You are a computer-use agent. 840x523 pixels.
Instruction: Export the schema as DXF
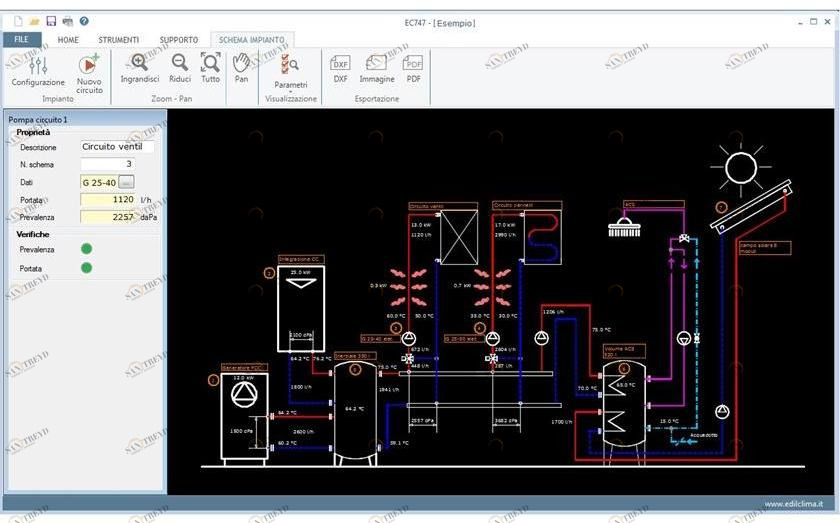[x=340, y=68]
